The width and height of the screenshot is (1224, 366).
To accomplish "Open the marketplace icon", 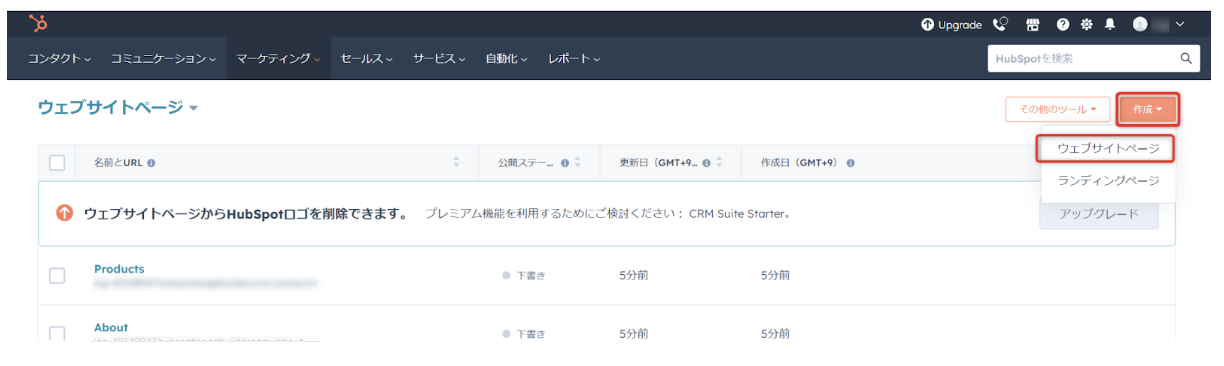I will pos(1033,24).
